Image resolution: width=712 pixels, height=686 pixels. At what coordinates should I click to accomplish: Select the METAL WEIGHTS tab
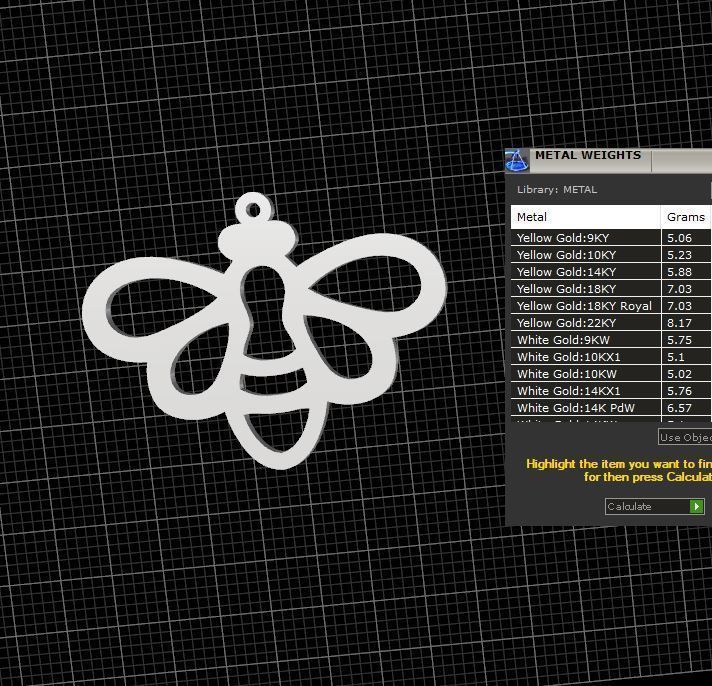pos(590,161)
